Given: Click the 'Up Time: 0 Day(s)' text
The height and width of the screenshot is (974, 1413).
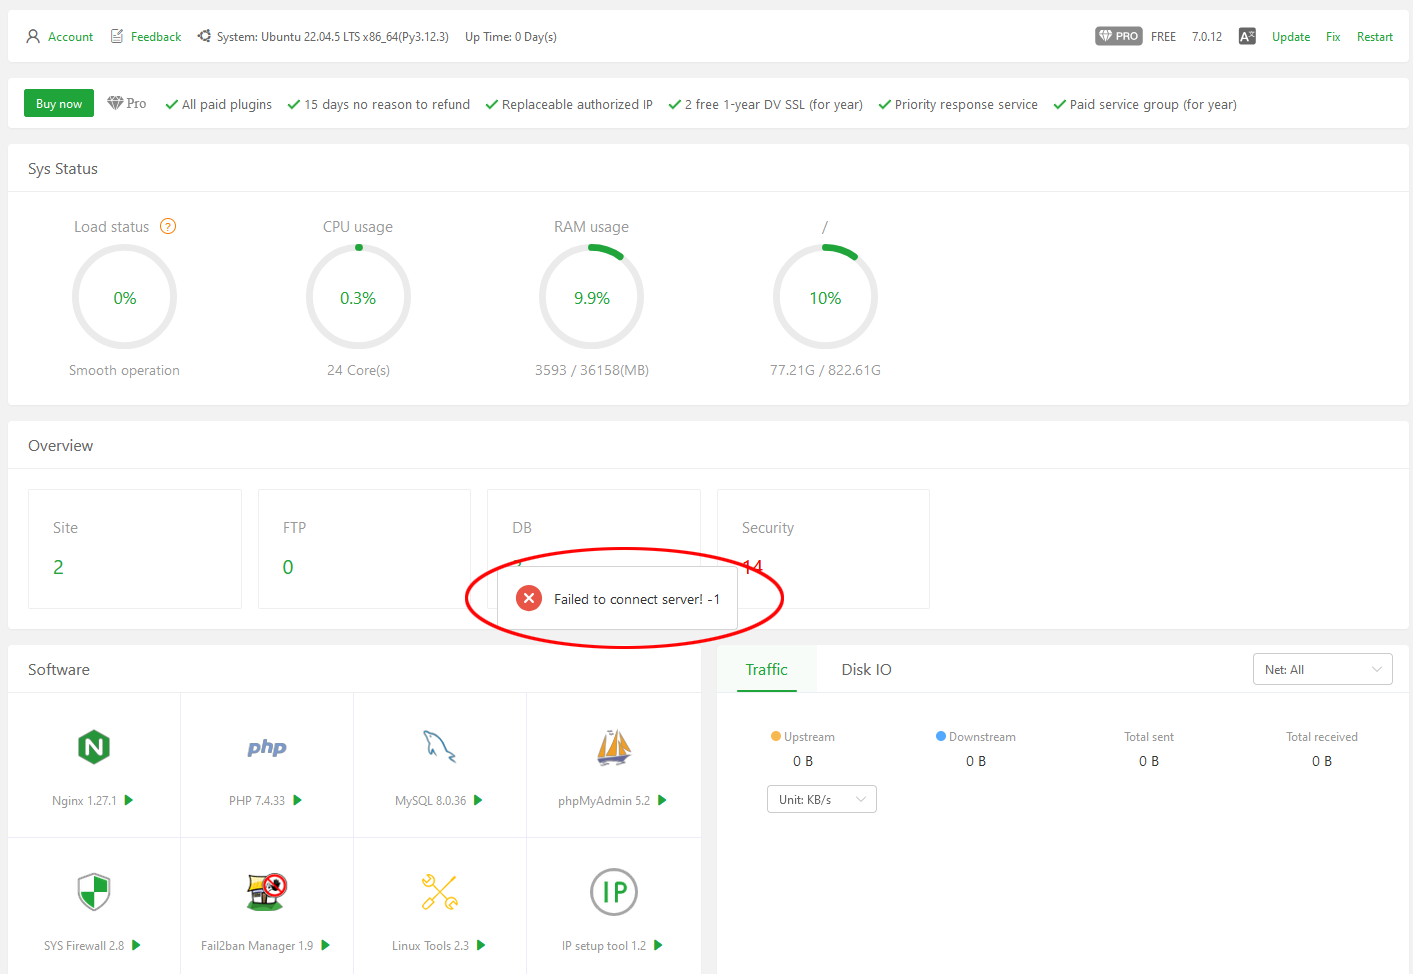Looking at the screenshot, I should pyautogui.click(x=511, y=37).
